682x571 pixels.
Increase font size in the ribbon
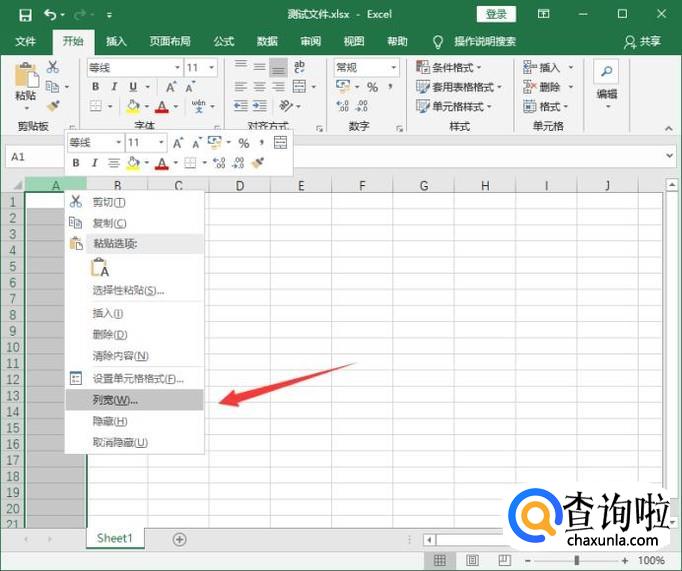point(171,87)
